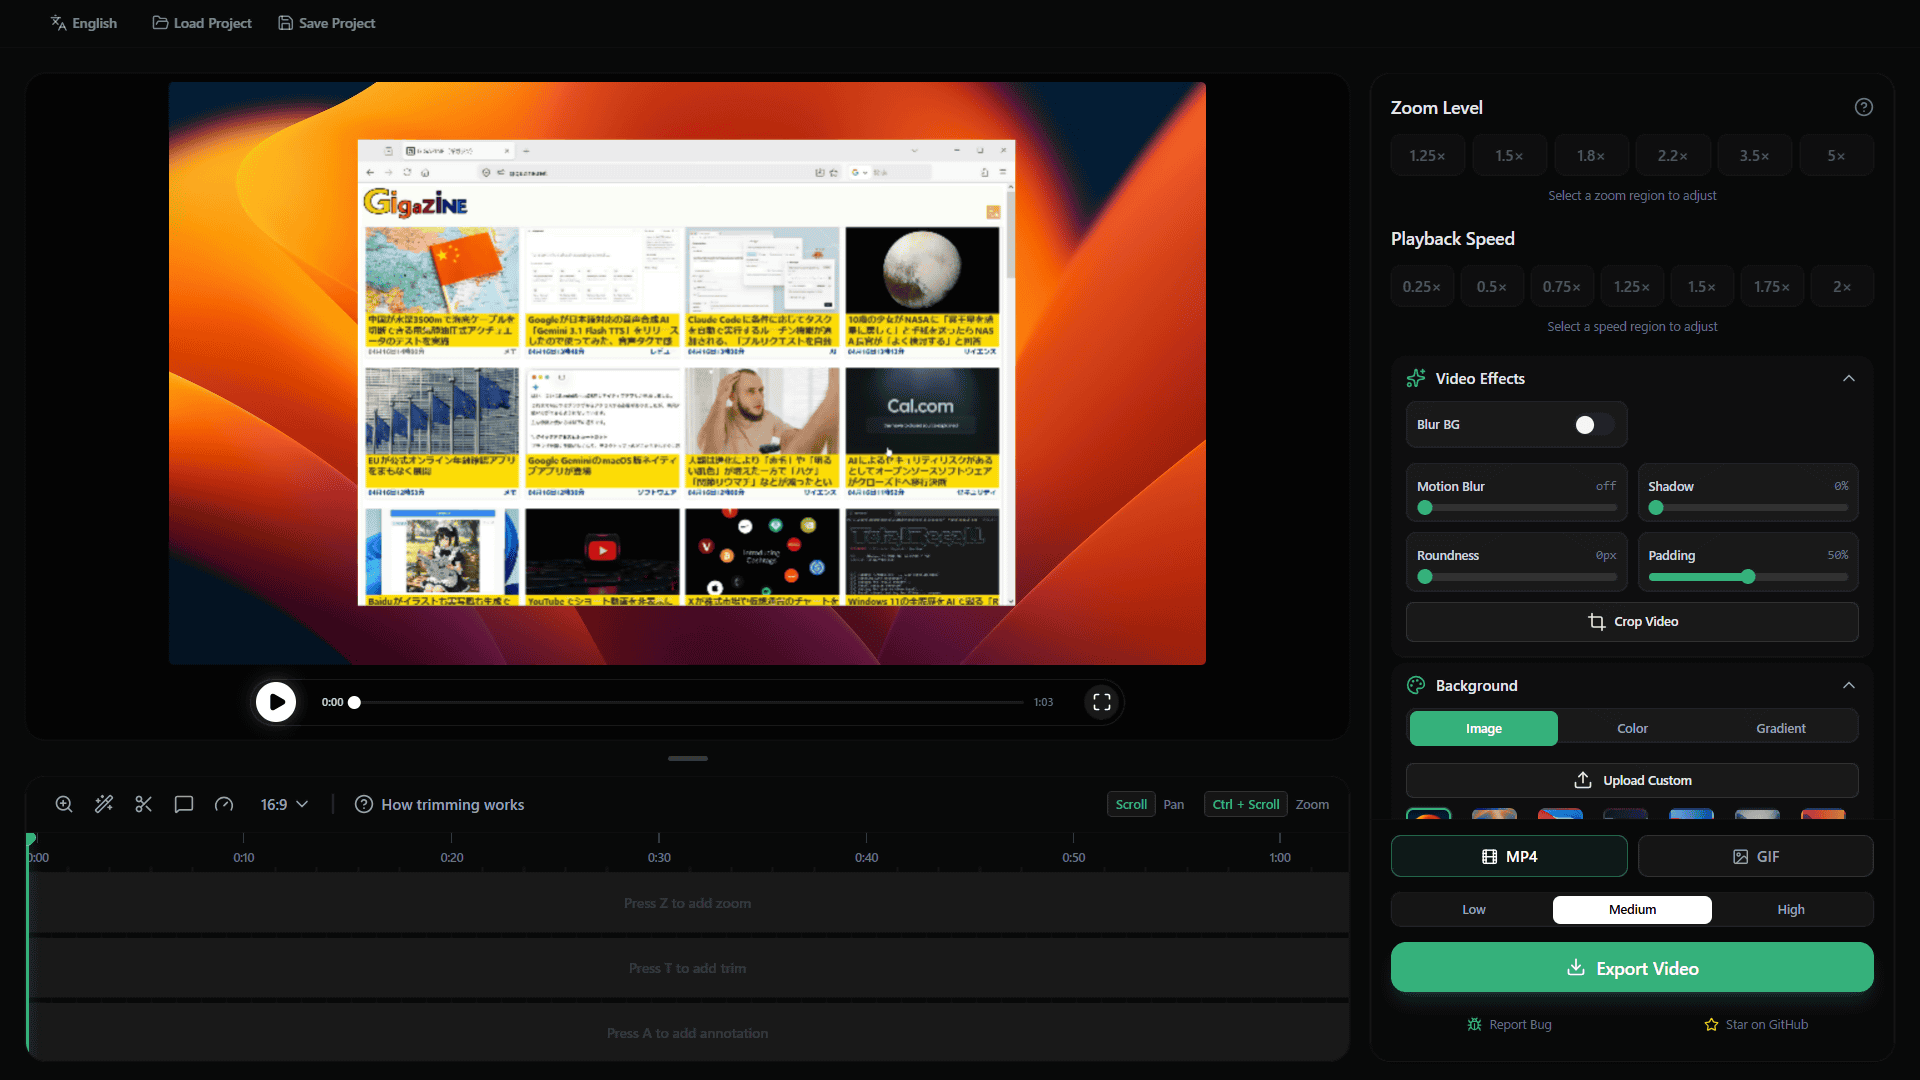Click the Export Video button
The image size is (1920, 1080).
1632,968
